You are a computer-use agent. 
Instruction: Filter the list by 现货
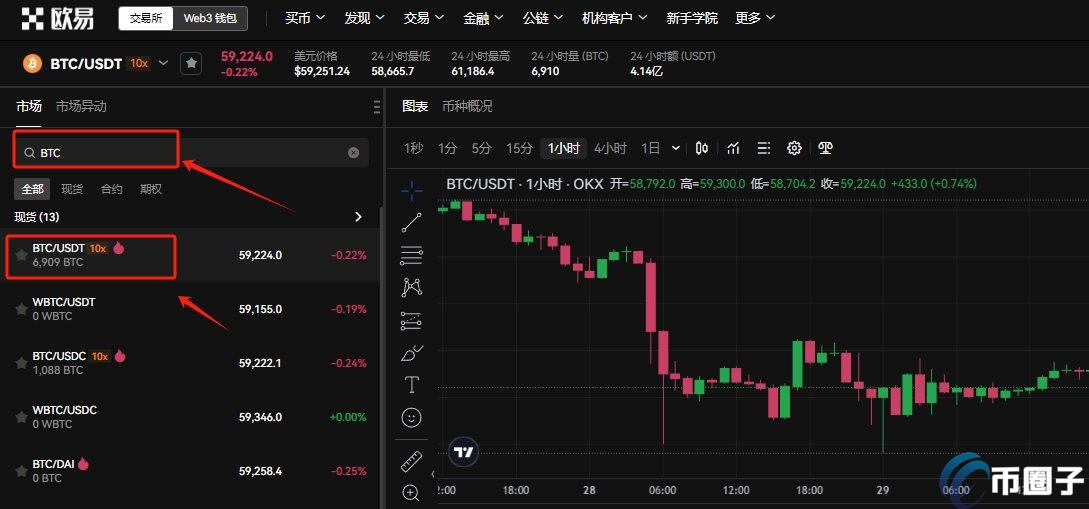click(72, 189)
